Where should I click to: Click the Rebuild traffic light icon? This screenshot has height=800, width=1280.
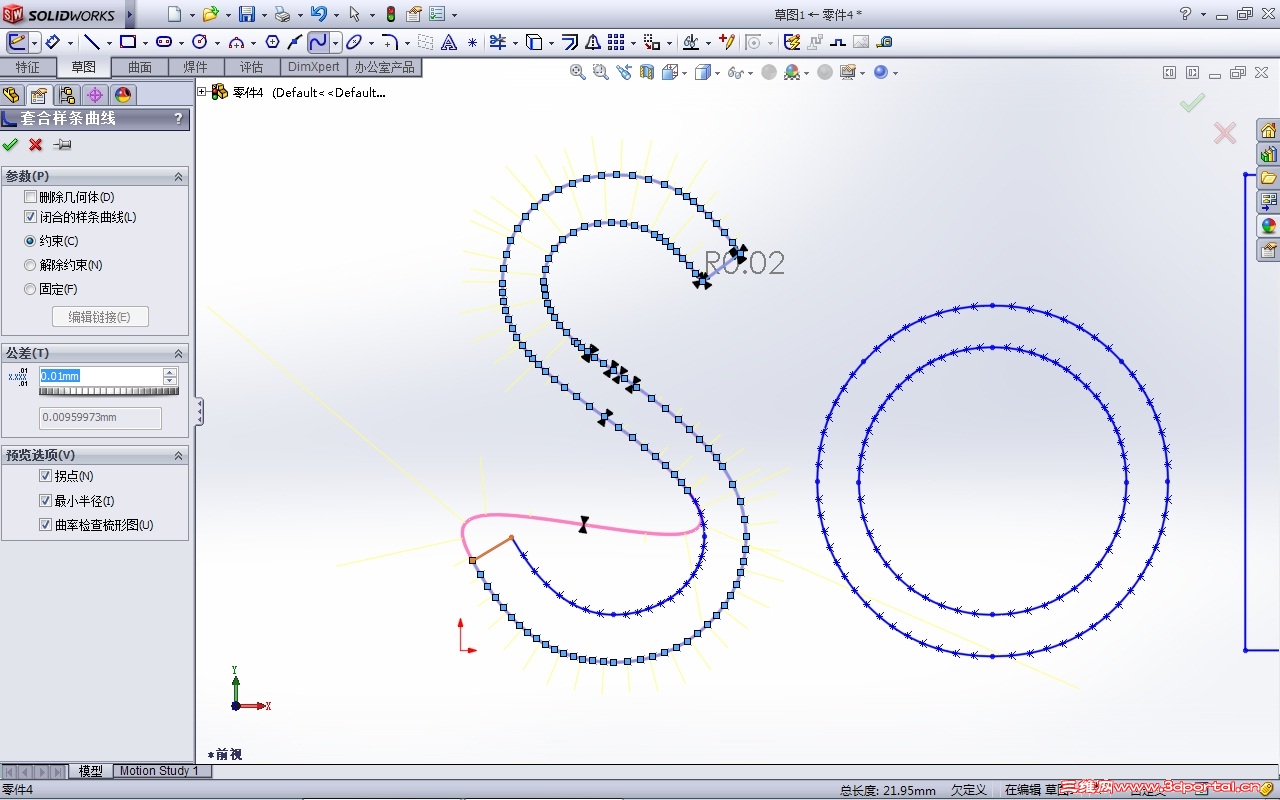pyautogui.click(x=390, y=14)
